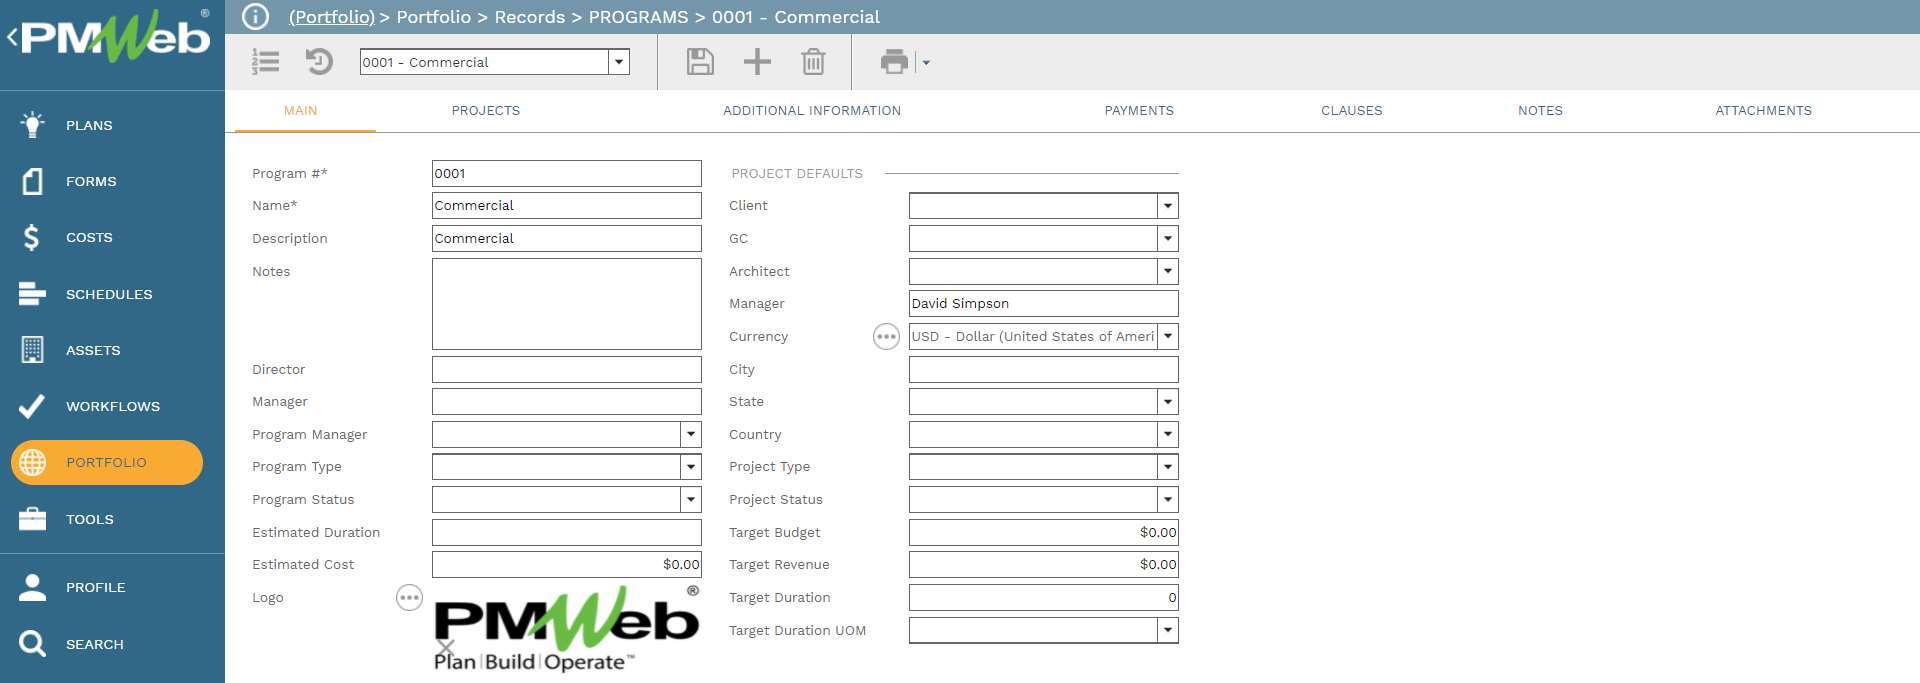1920x683 pixels.
Task: Click into the Notes text area
Action: pyautogui.click(x=566, y=304)
